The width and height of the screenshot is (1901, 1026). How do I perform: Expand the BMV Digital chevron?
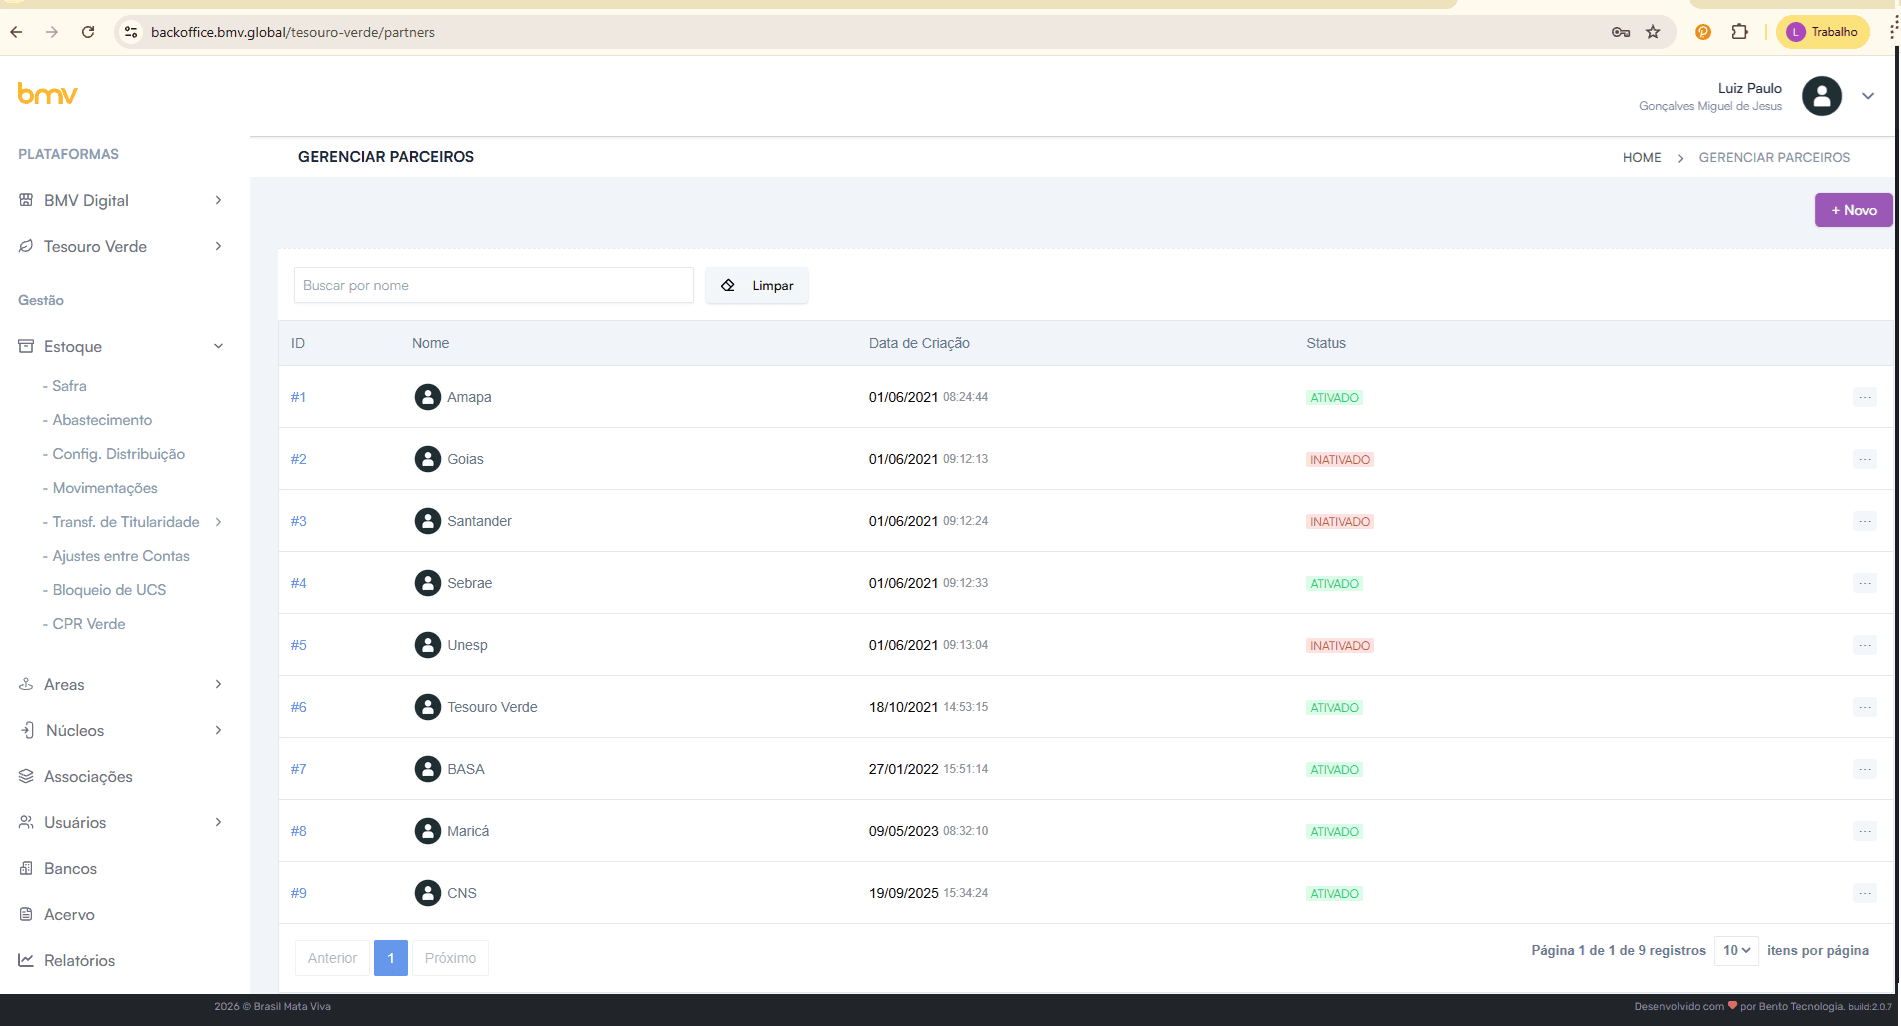(218, 200)
